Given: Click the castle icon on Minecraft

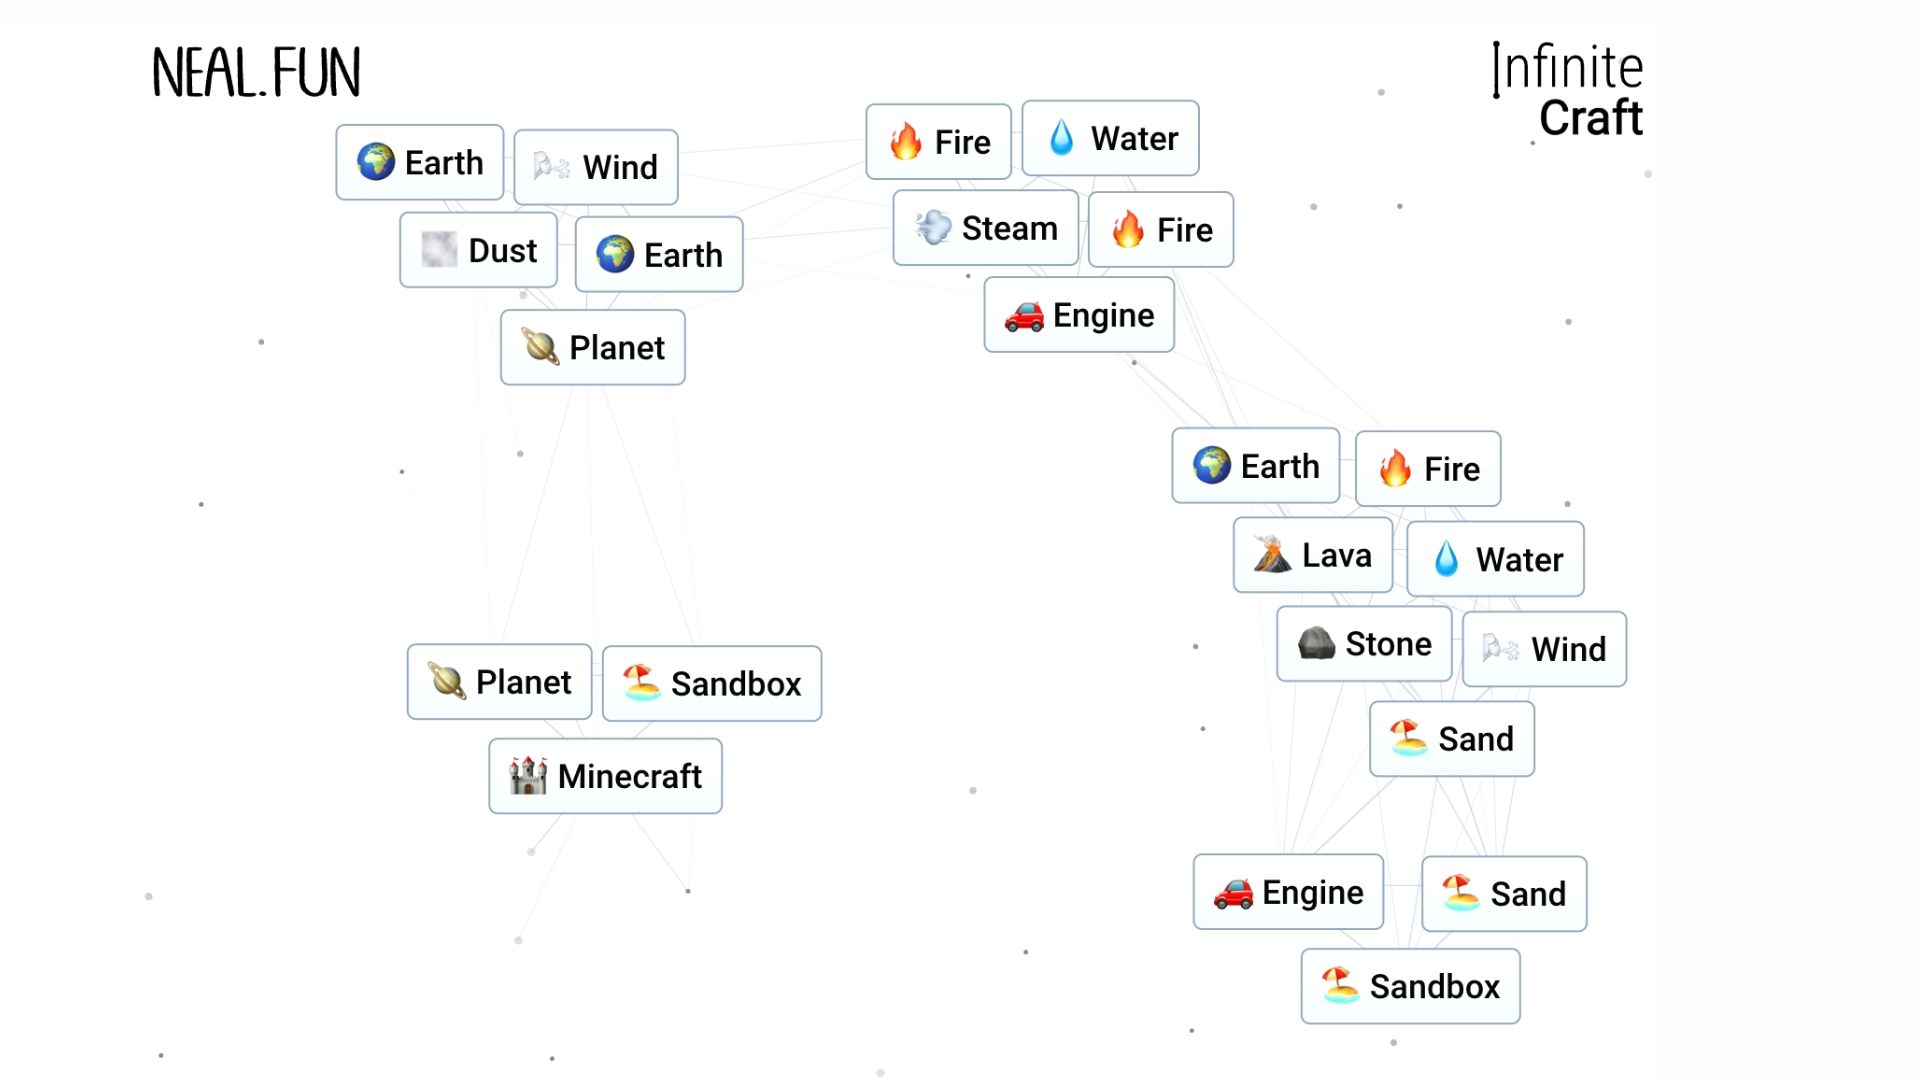Looking at the screenshot, I should click(x=527, y=776).
